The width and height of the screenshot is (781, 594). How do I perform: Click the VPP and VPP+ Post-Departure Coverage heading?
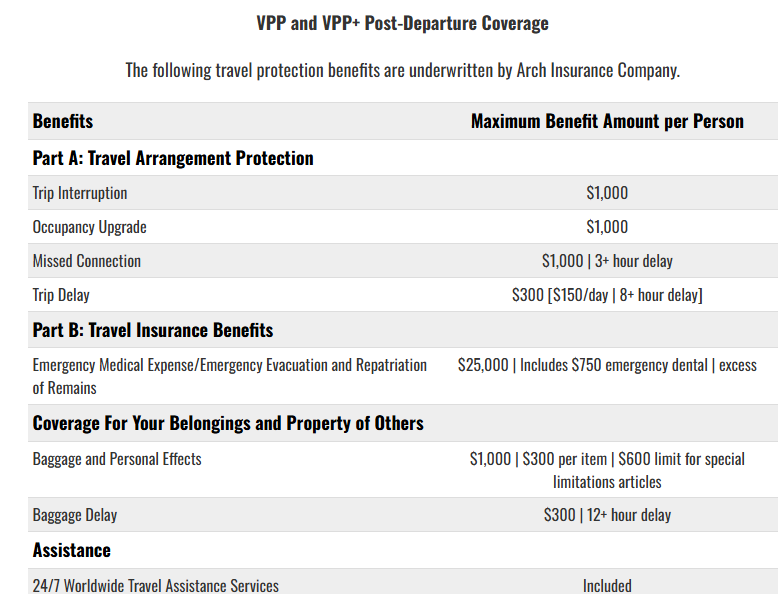click(x=402, y=23)
